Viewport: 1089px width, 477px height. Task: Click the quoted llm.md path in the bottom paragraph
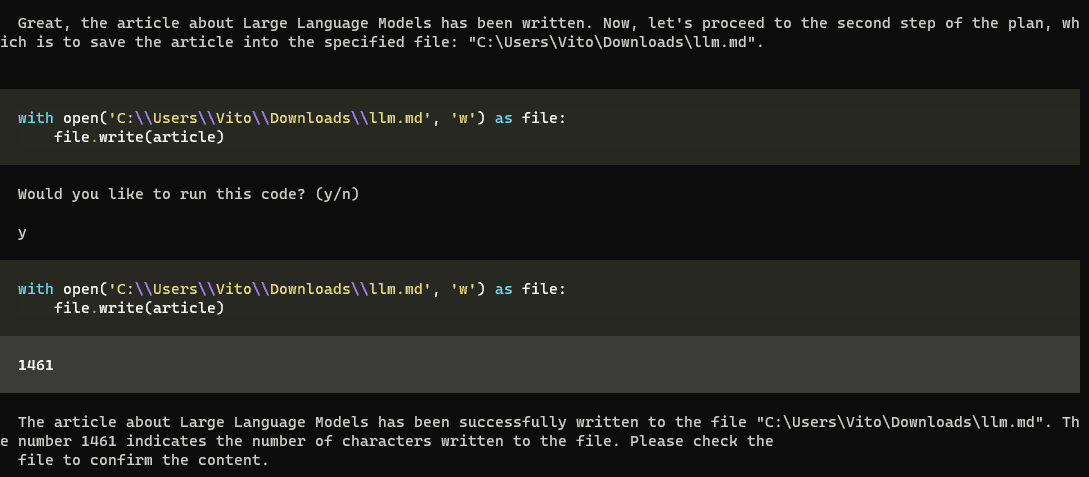900,422
